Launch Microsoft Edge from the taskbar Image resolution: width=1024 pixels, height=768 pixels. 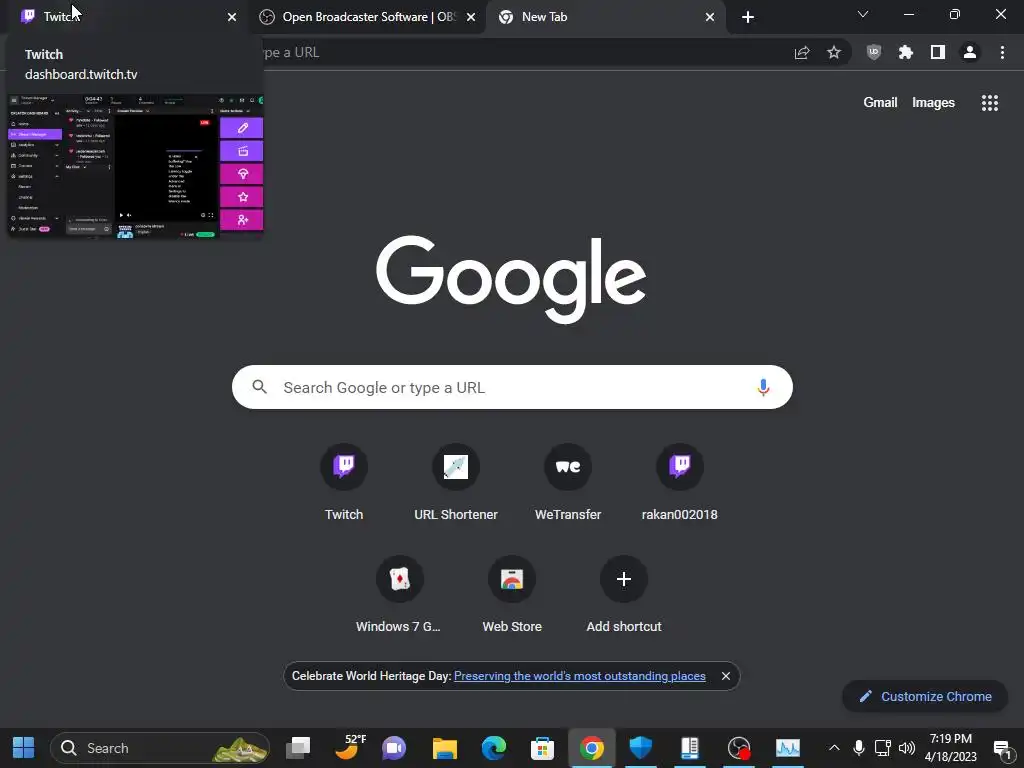(x=494, y=748)
